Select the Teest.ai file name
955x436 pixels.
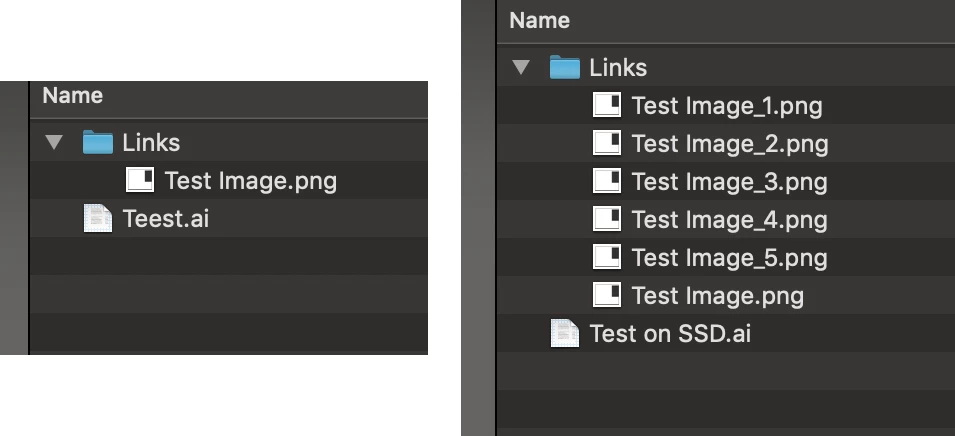(x=166, y=219)
